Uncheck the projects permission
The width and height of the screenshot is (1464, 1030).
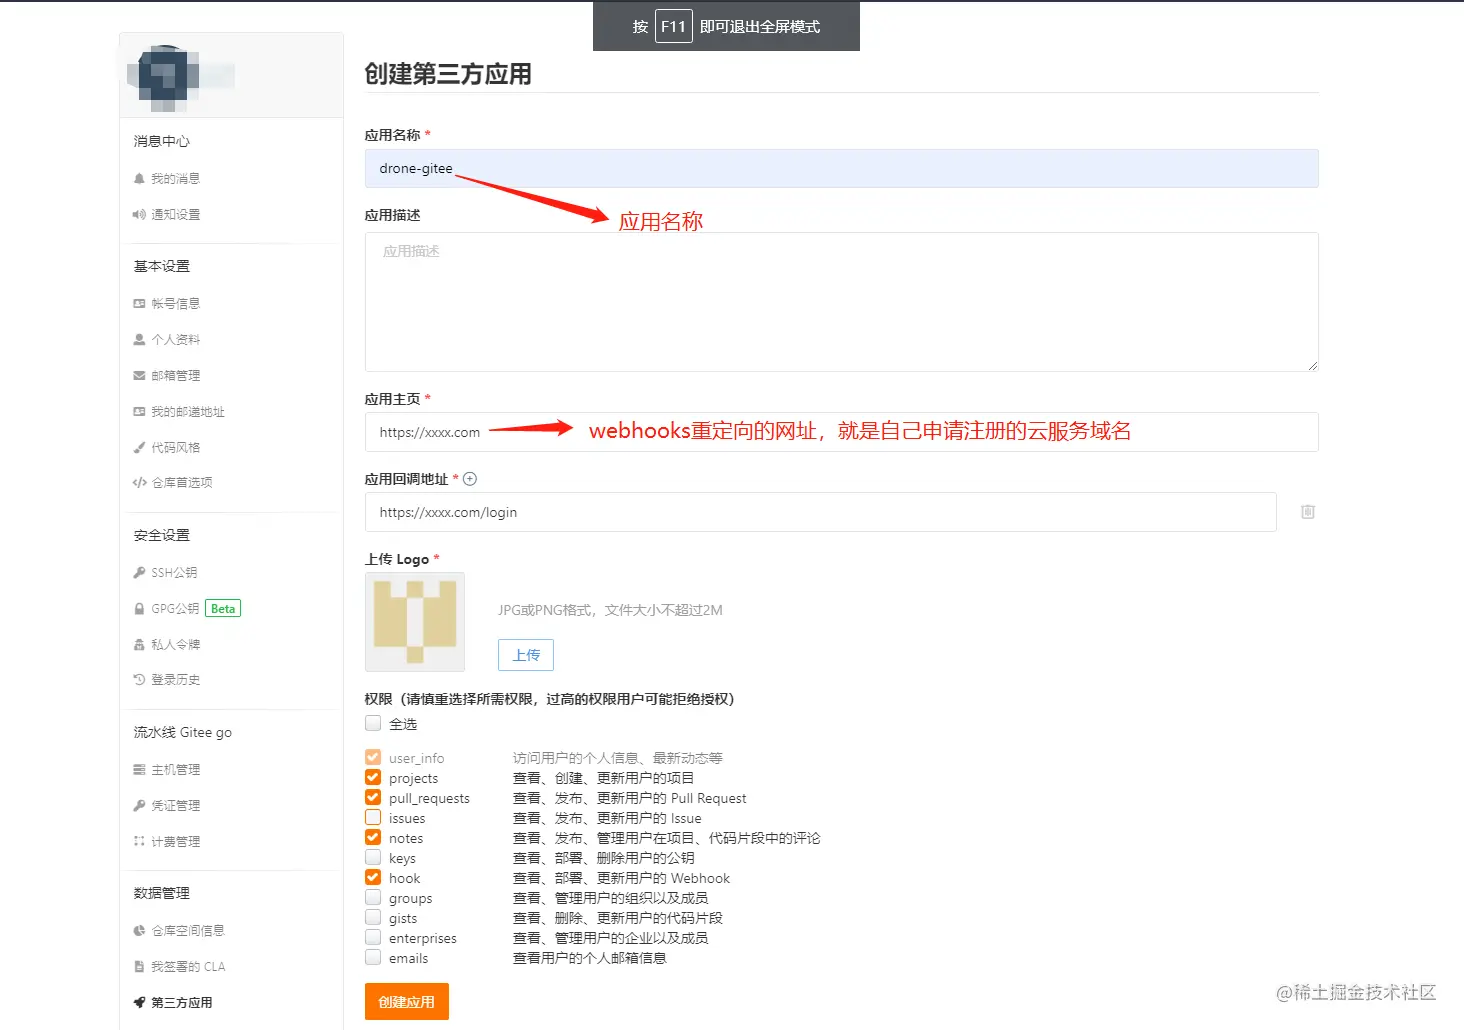[373, 778]
